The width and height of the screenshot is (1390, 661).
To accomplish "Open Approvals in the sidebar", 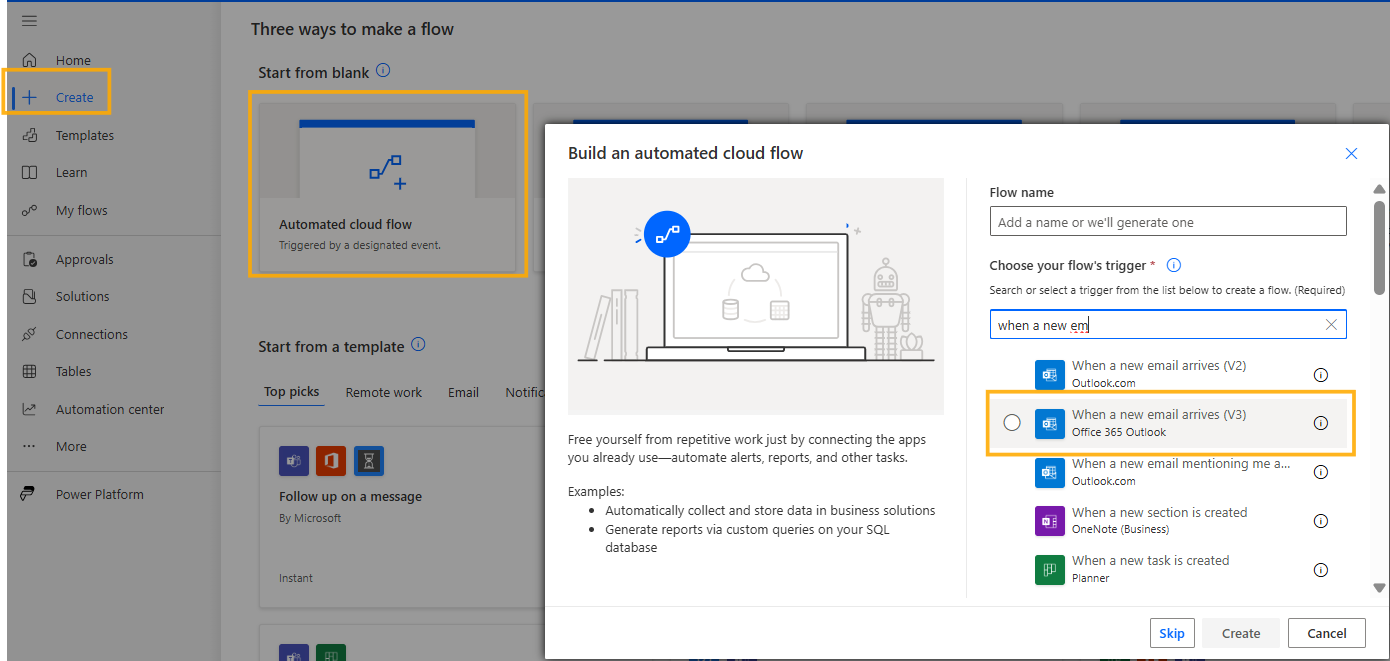I will (x=84, y=259).
